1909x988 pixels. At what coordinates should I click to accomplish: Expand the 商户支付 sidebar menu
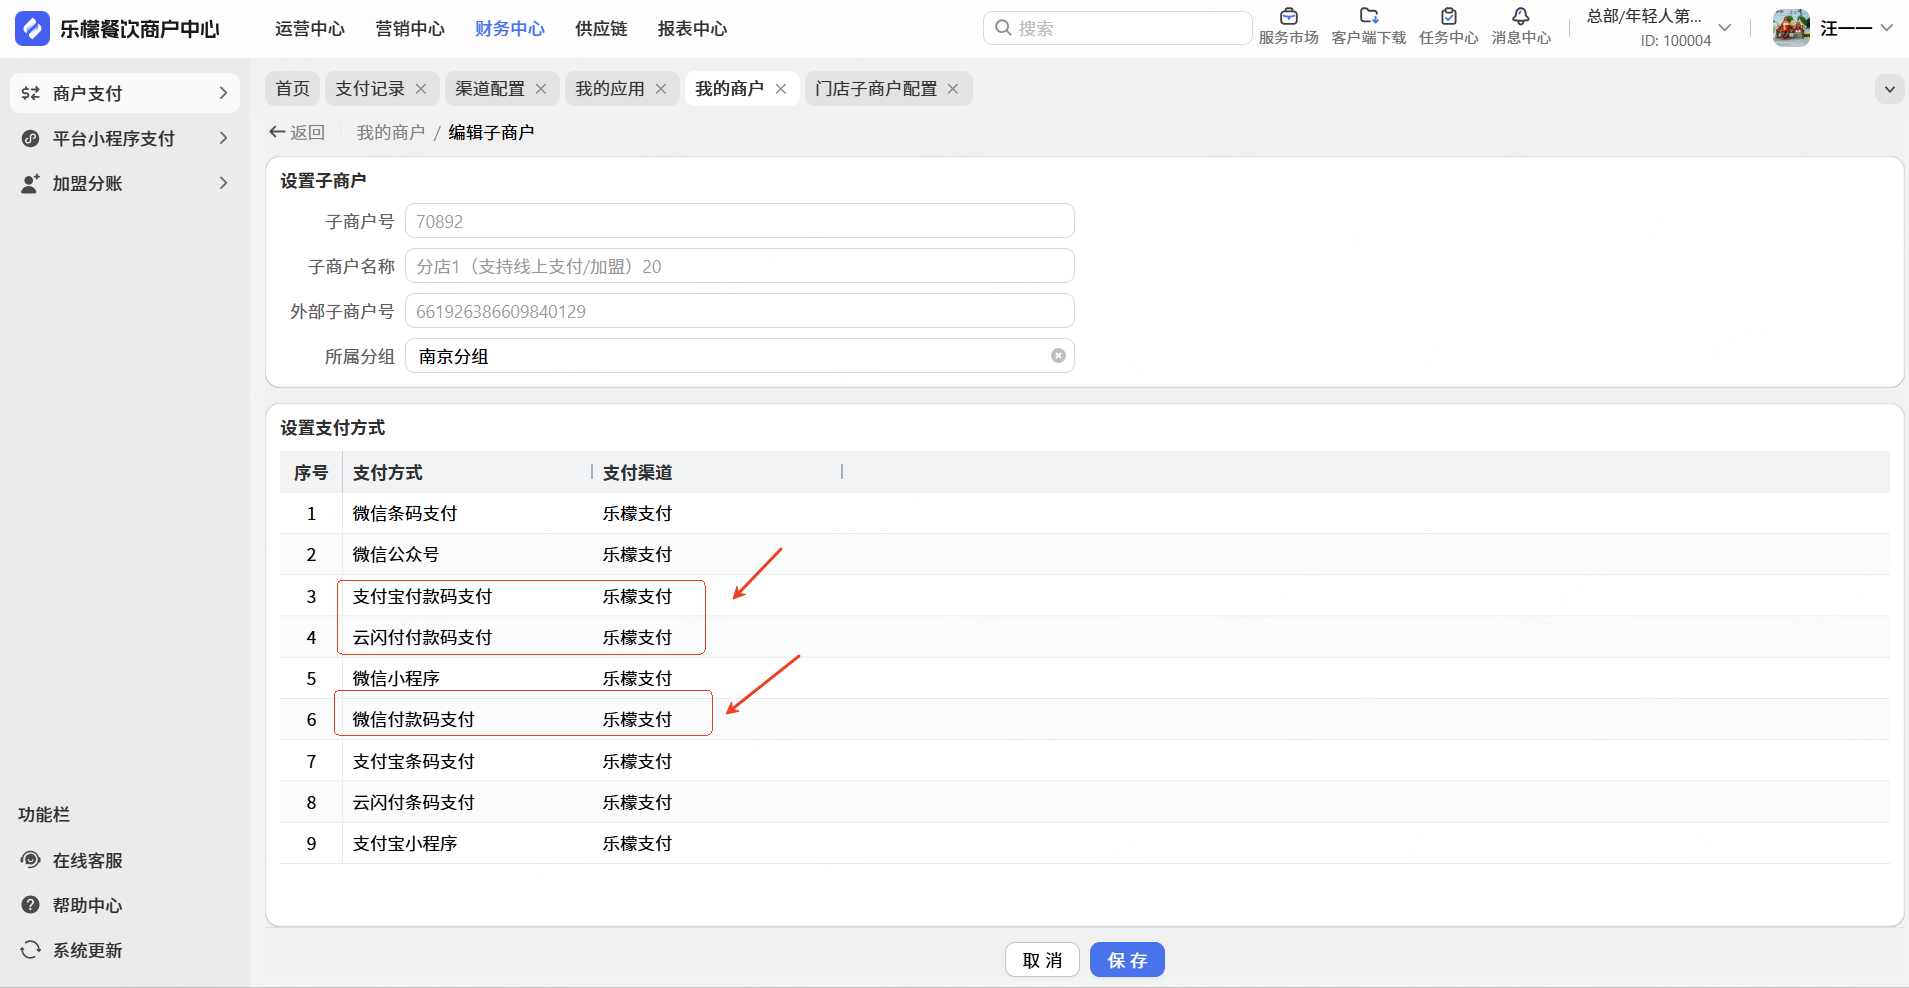pyautogui.click(x=223, y=93)
